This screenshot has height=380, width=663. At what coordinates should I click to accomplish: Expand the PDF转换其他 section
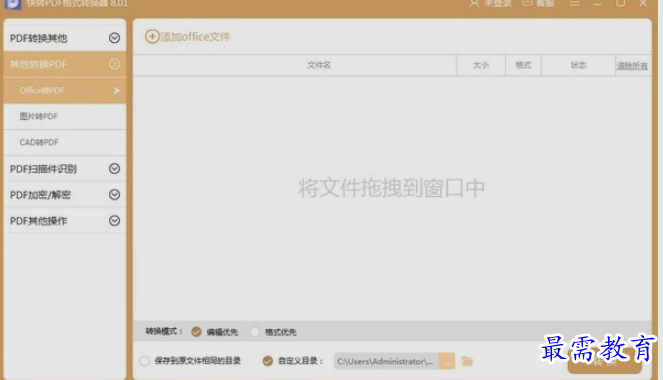click(65, 38)
